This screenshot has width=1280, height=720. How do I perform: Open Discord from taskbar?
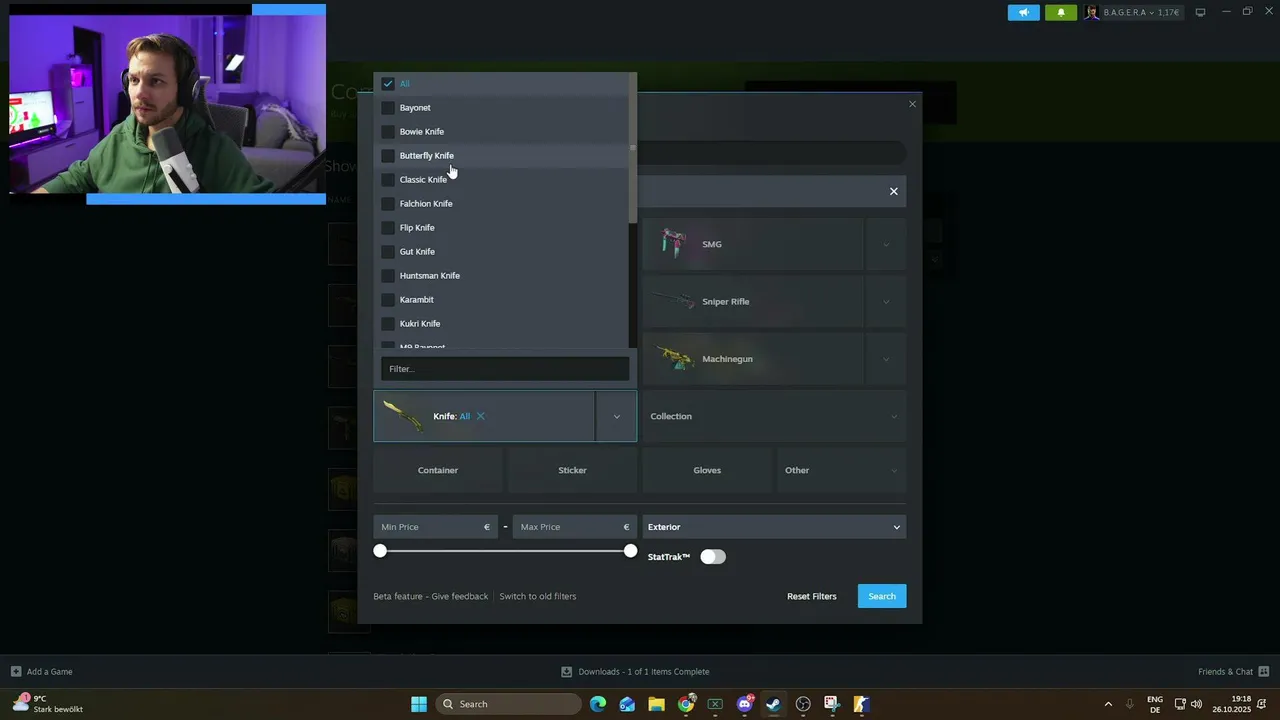tap(744, 704)
